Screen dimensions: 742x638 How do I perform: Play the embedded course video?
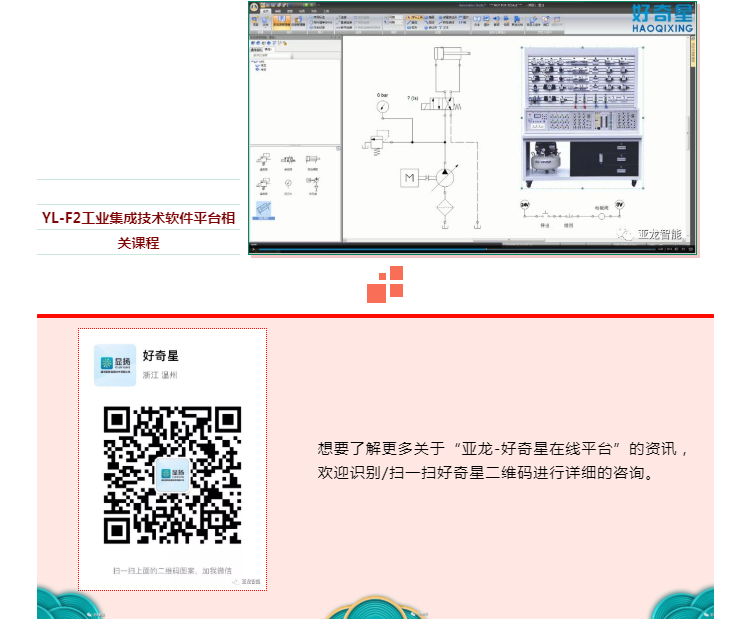point(254,249)
